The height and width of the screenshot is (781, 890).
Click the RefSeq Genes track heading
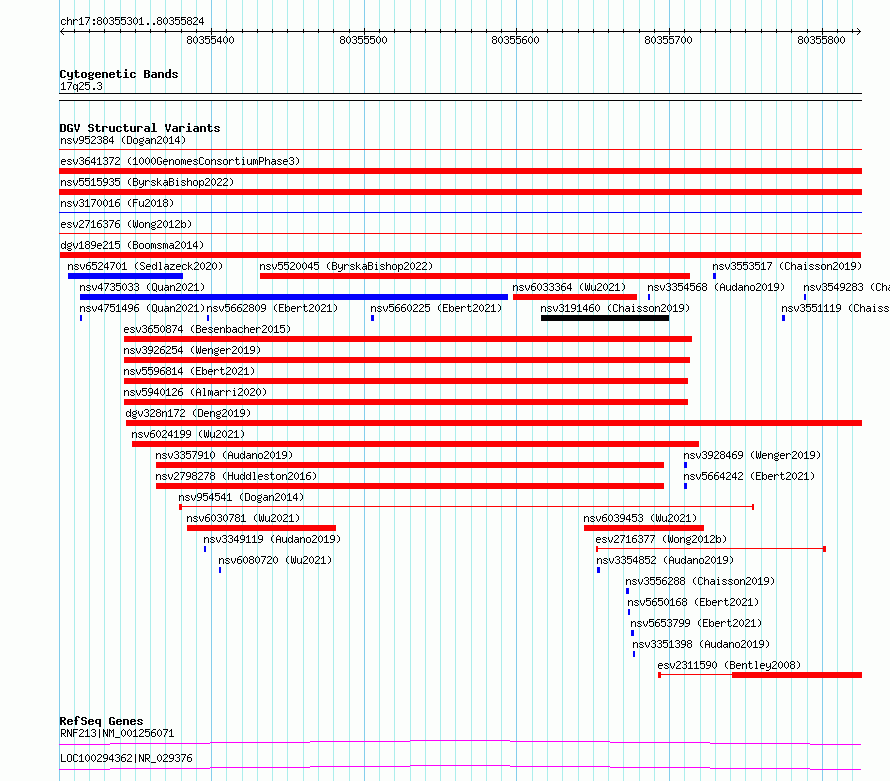(x=101, y=721)
